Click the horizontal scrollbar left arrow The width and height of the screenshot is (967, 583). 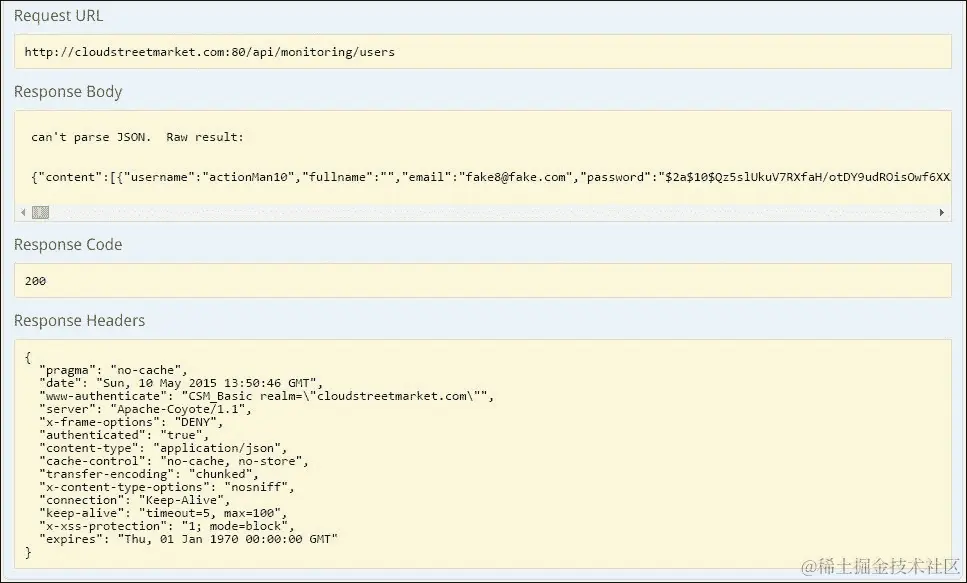pyautogui.click(x=23, y=212)
